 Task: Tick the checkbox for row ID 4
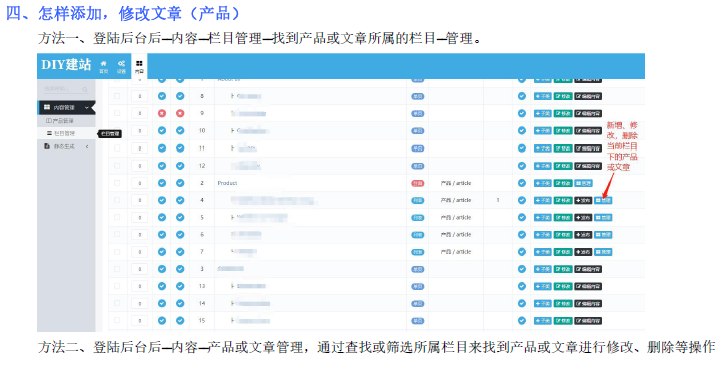click(x=117, y=200)
